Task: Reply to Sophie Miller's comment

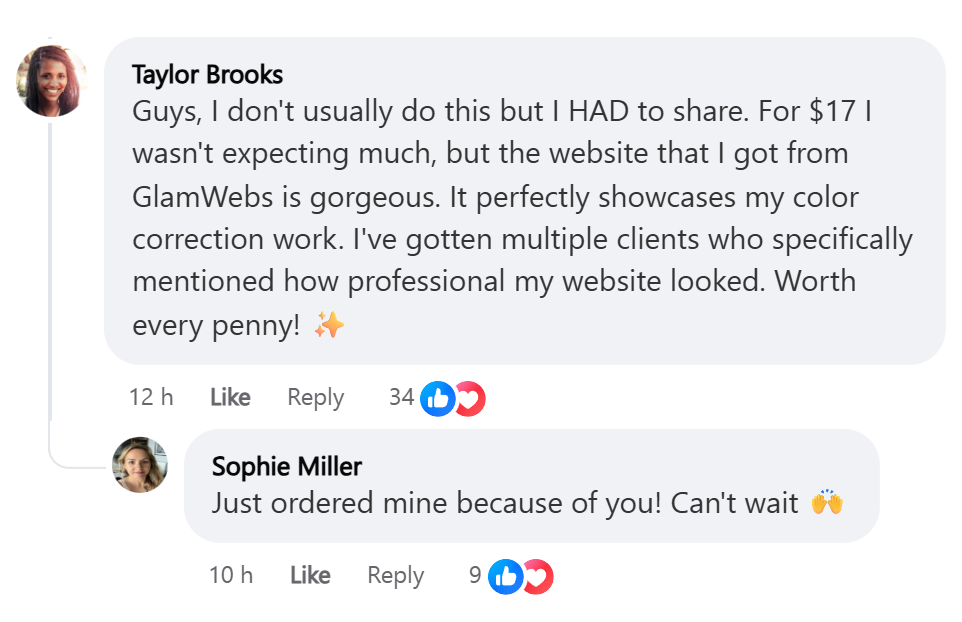Action: point(395,576)
